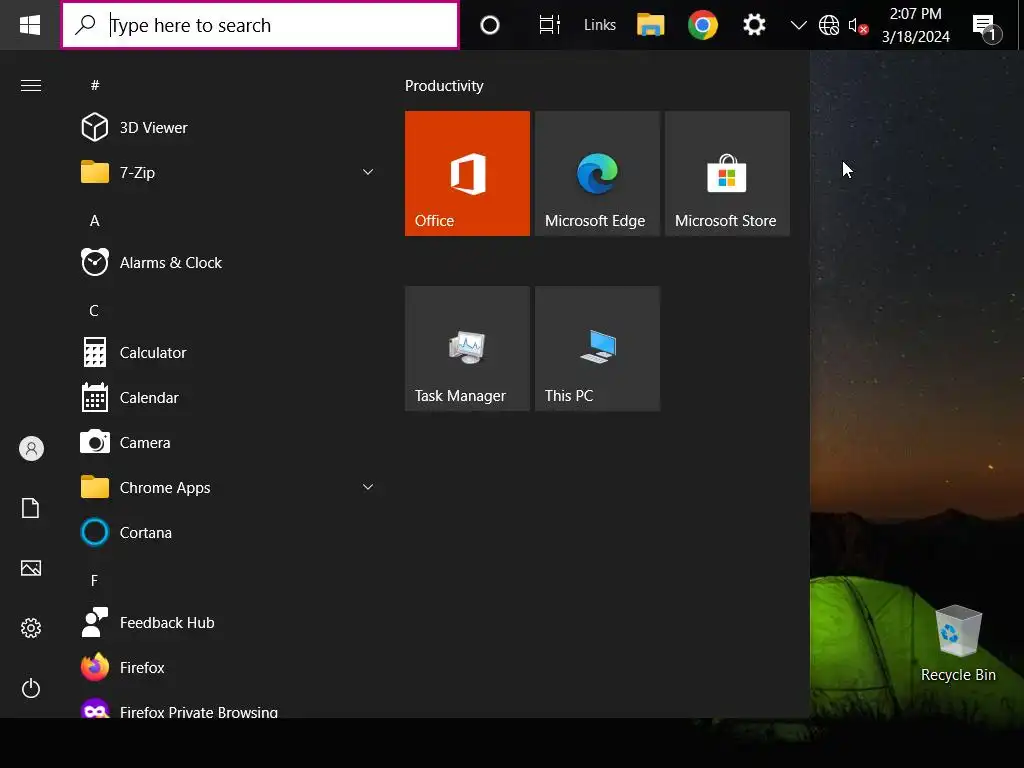Open the Chrome Apps folder entry
This screenshot has width=1024, height=768.
(x=227, y=488)
